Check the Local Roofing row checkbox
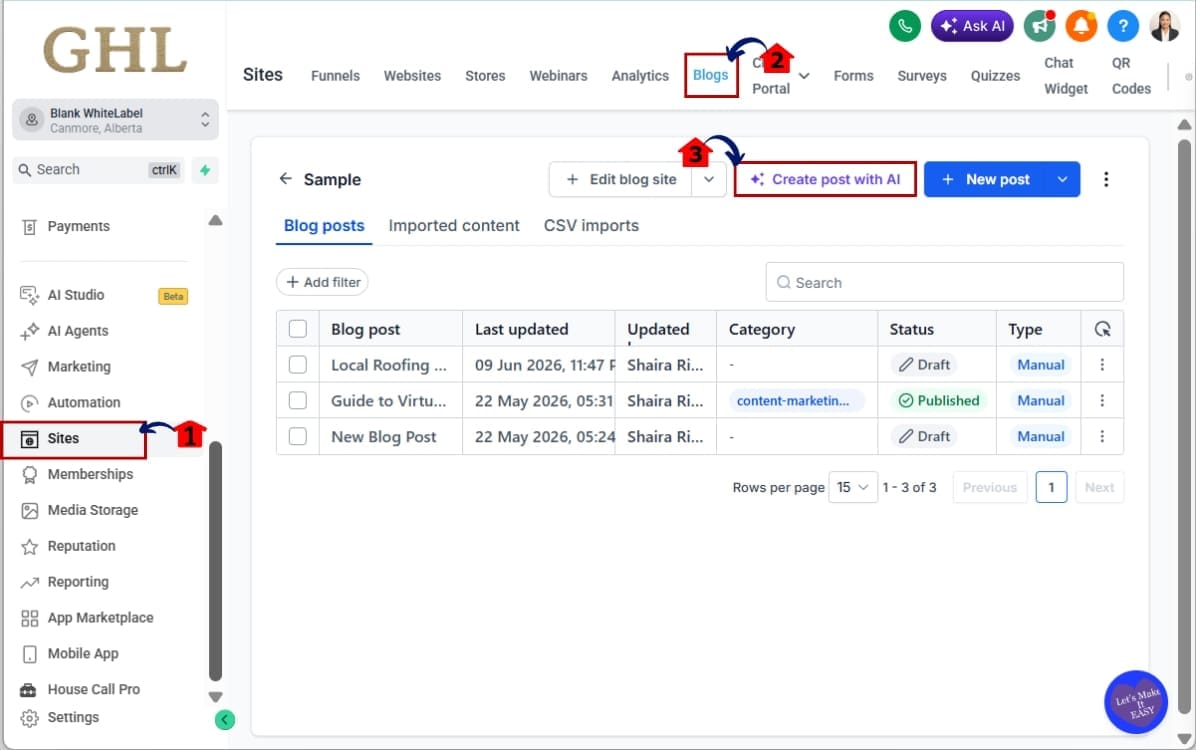 point(297,365)
